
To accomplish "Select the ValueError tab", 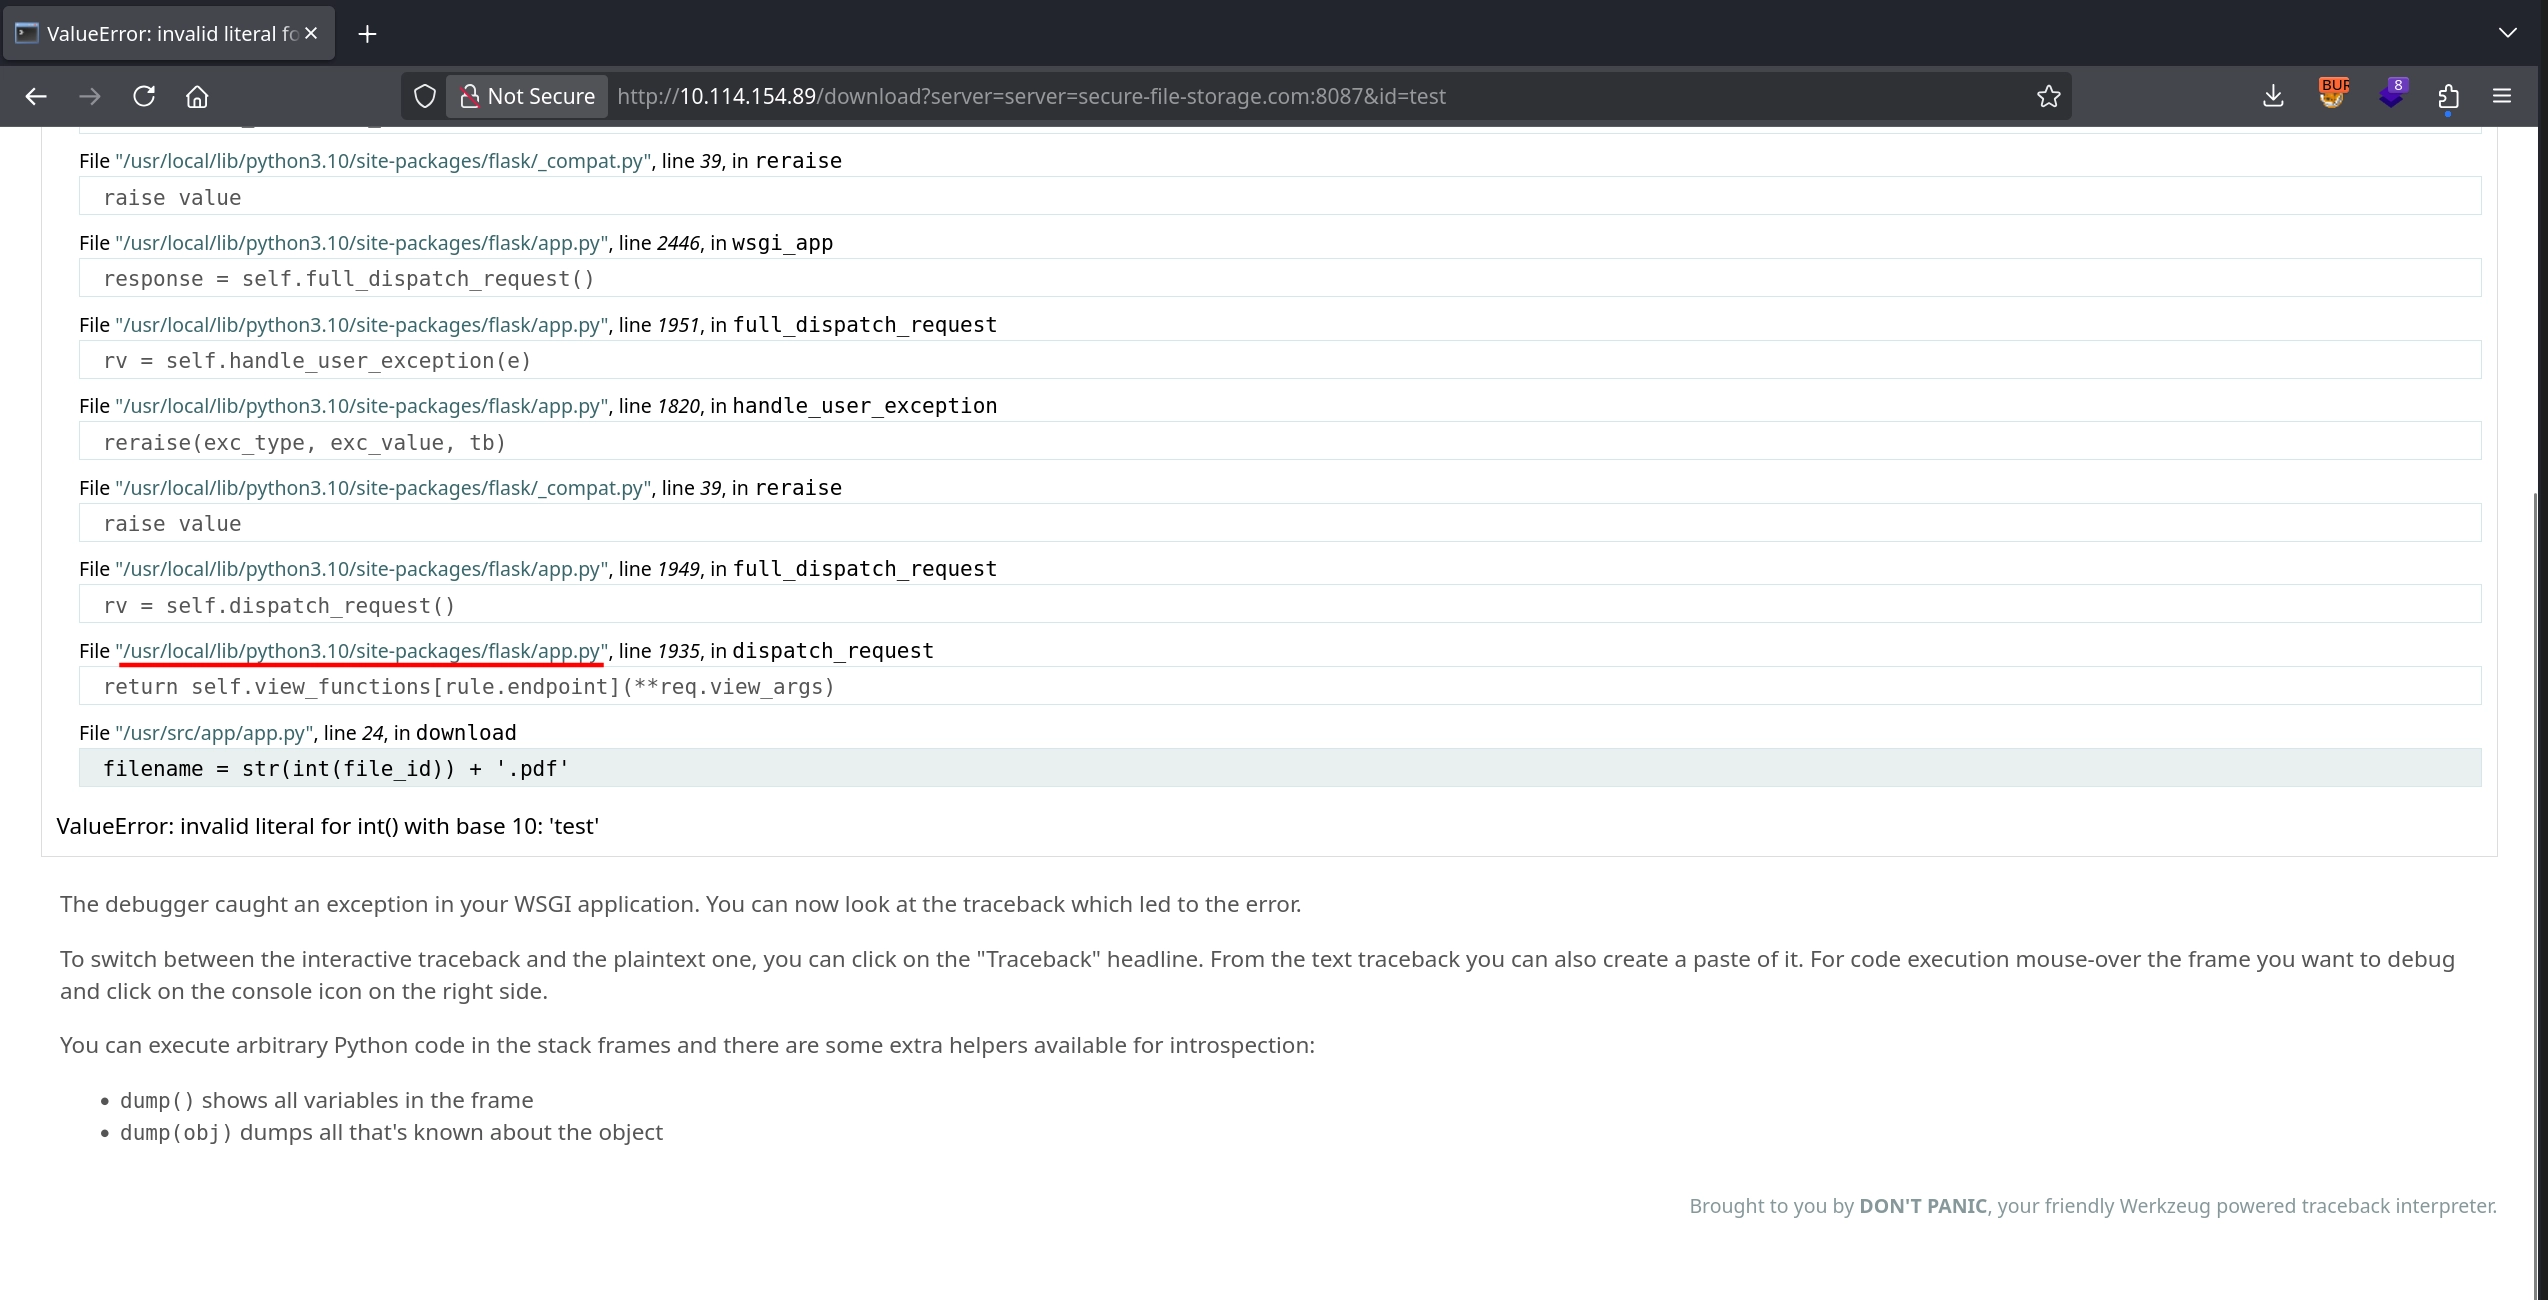I will point(160,34).
